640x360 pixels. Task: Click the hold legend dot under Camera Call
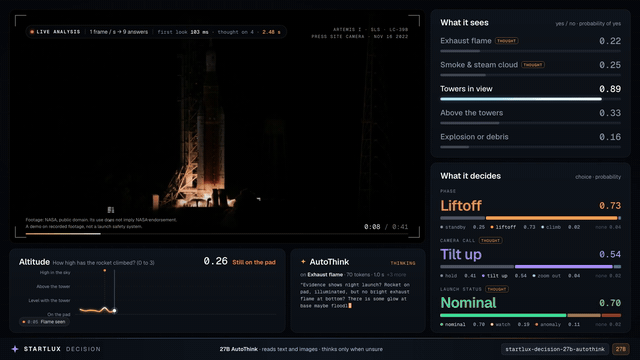point(442,276)
